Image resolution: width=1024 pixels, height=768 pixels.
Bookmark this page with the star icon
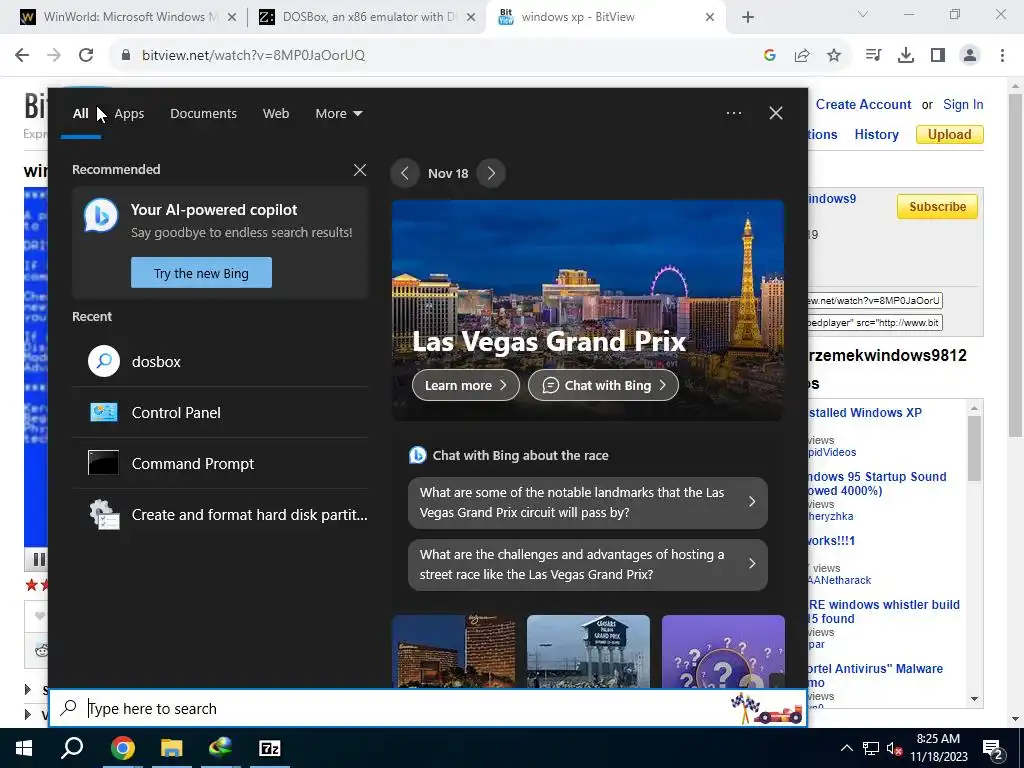tap(834, 56)
